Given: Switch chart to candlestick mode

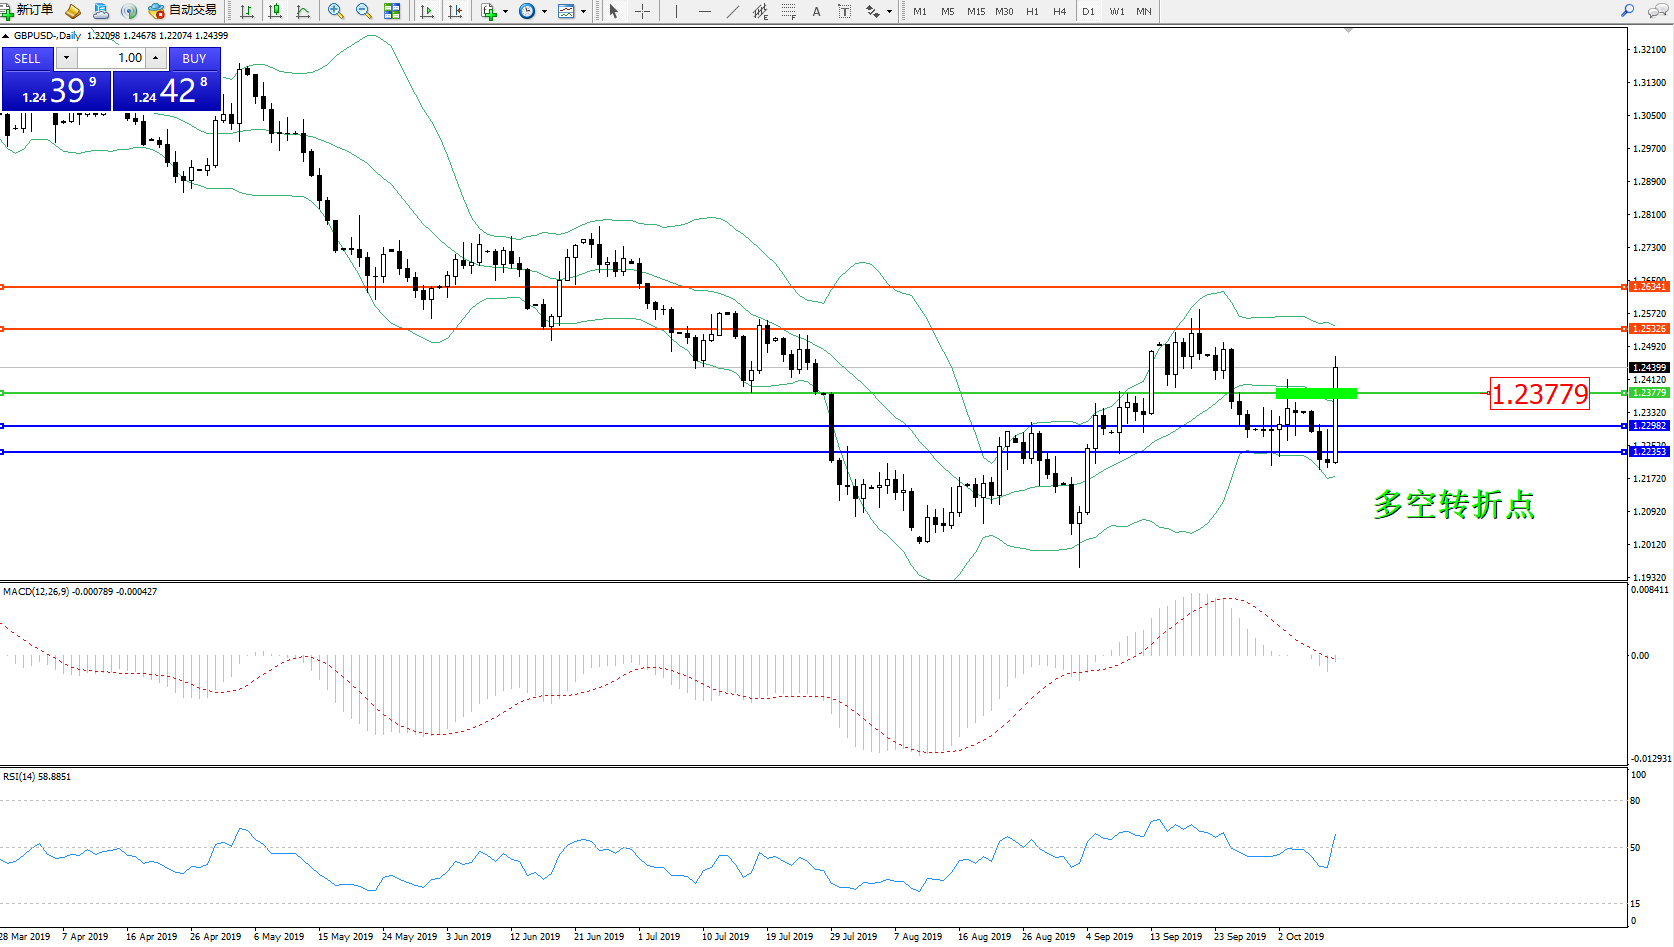Looking at the screenshot, I should click(x=275, y=11).
